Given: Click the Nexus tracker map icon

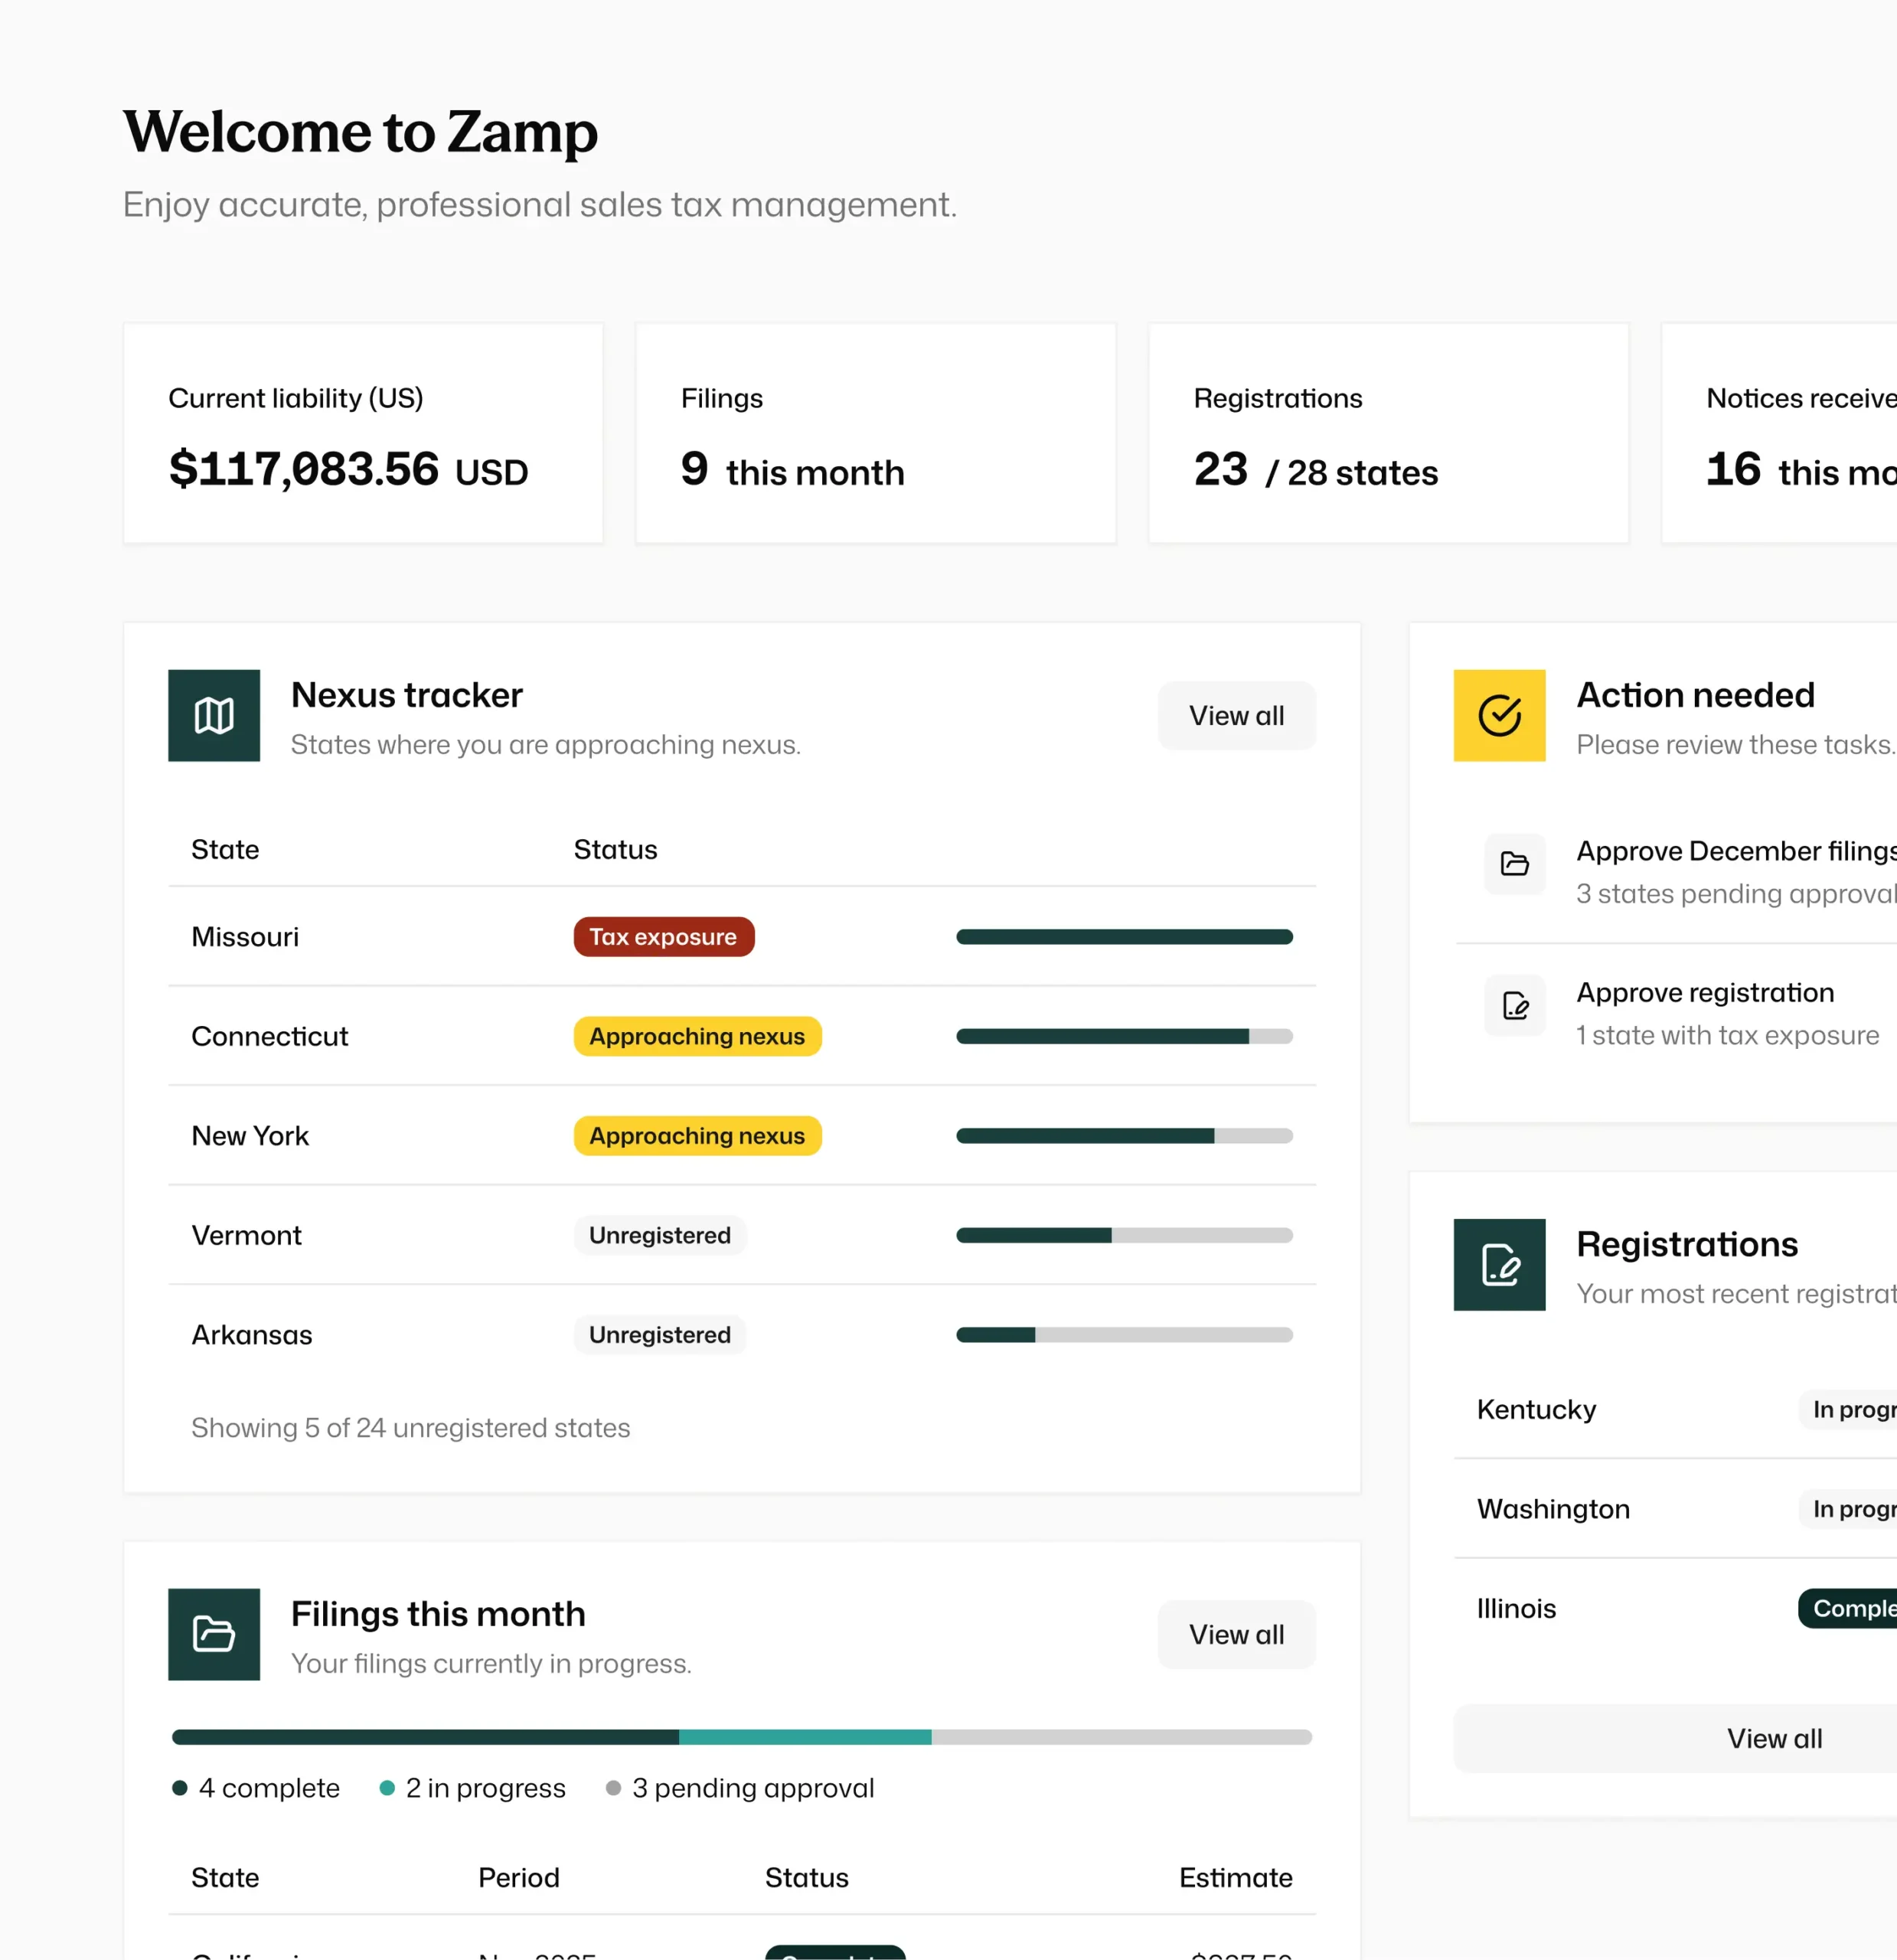Looking at the screenshot, I should (214, 715).
